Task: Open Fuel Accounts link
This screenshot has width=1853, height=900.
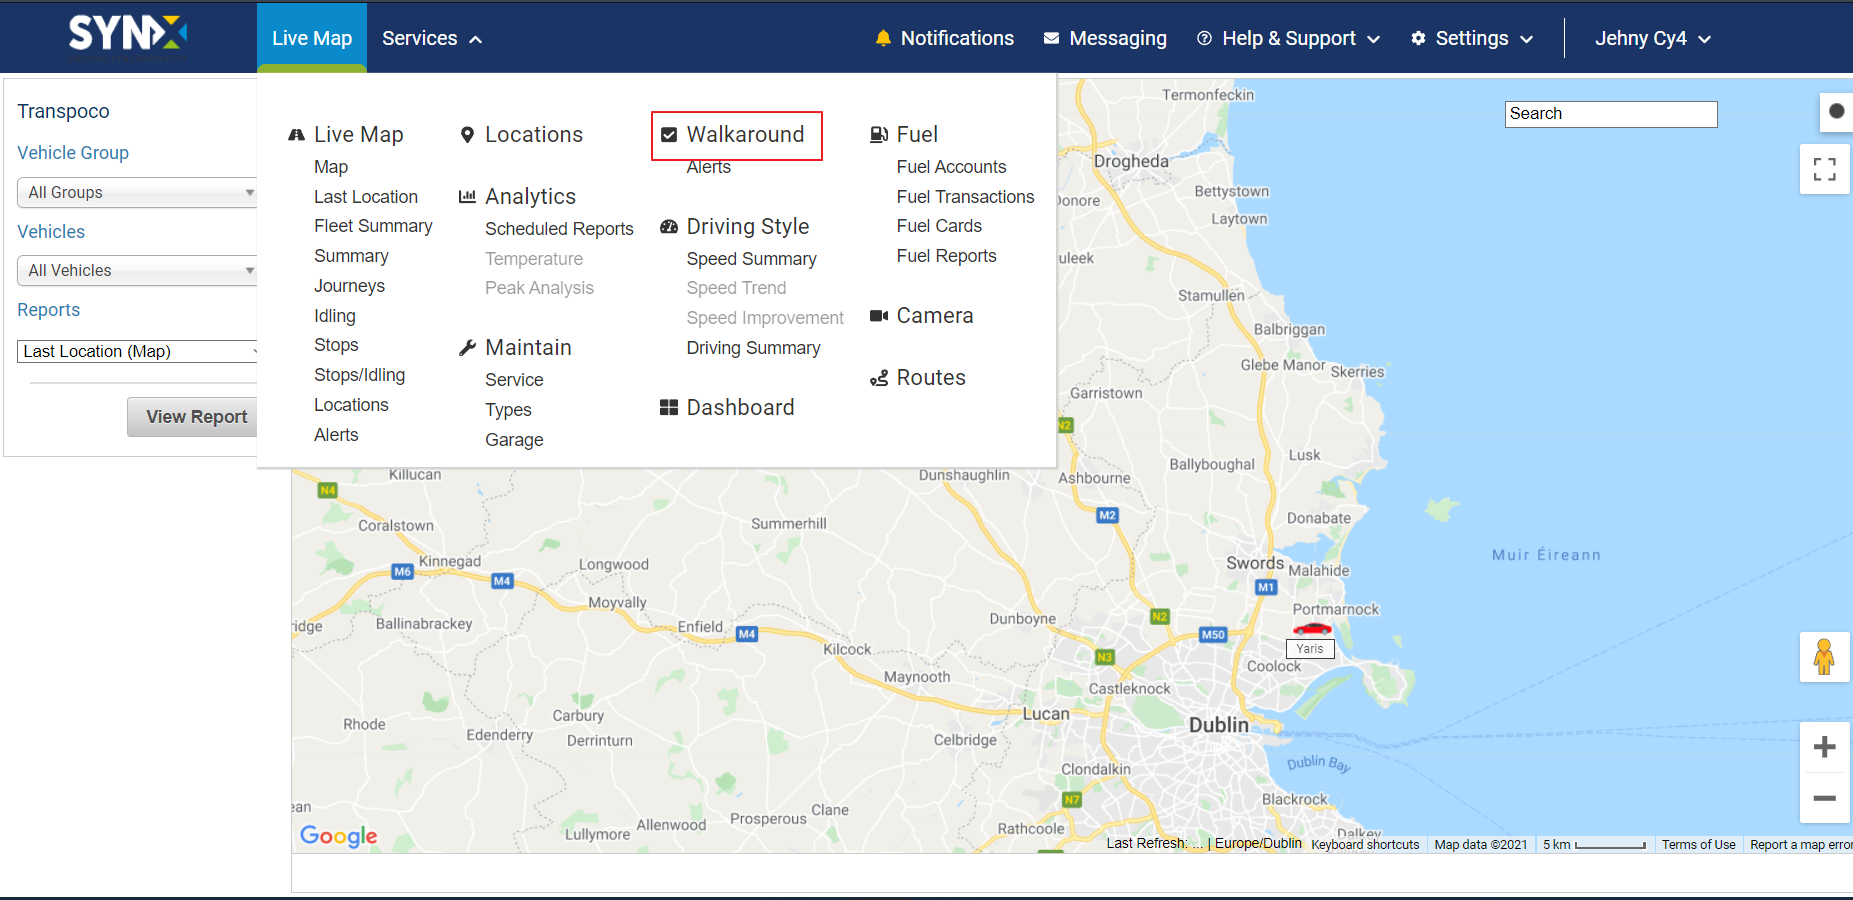Action: [951, 167]
